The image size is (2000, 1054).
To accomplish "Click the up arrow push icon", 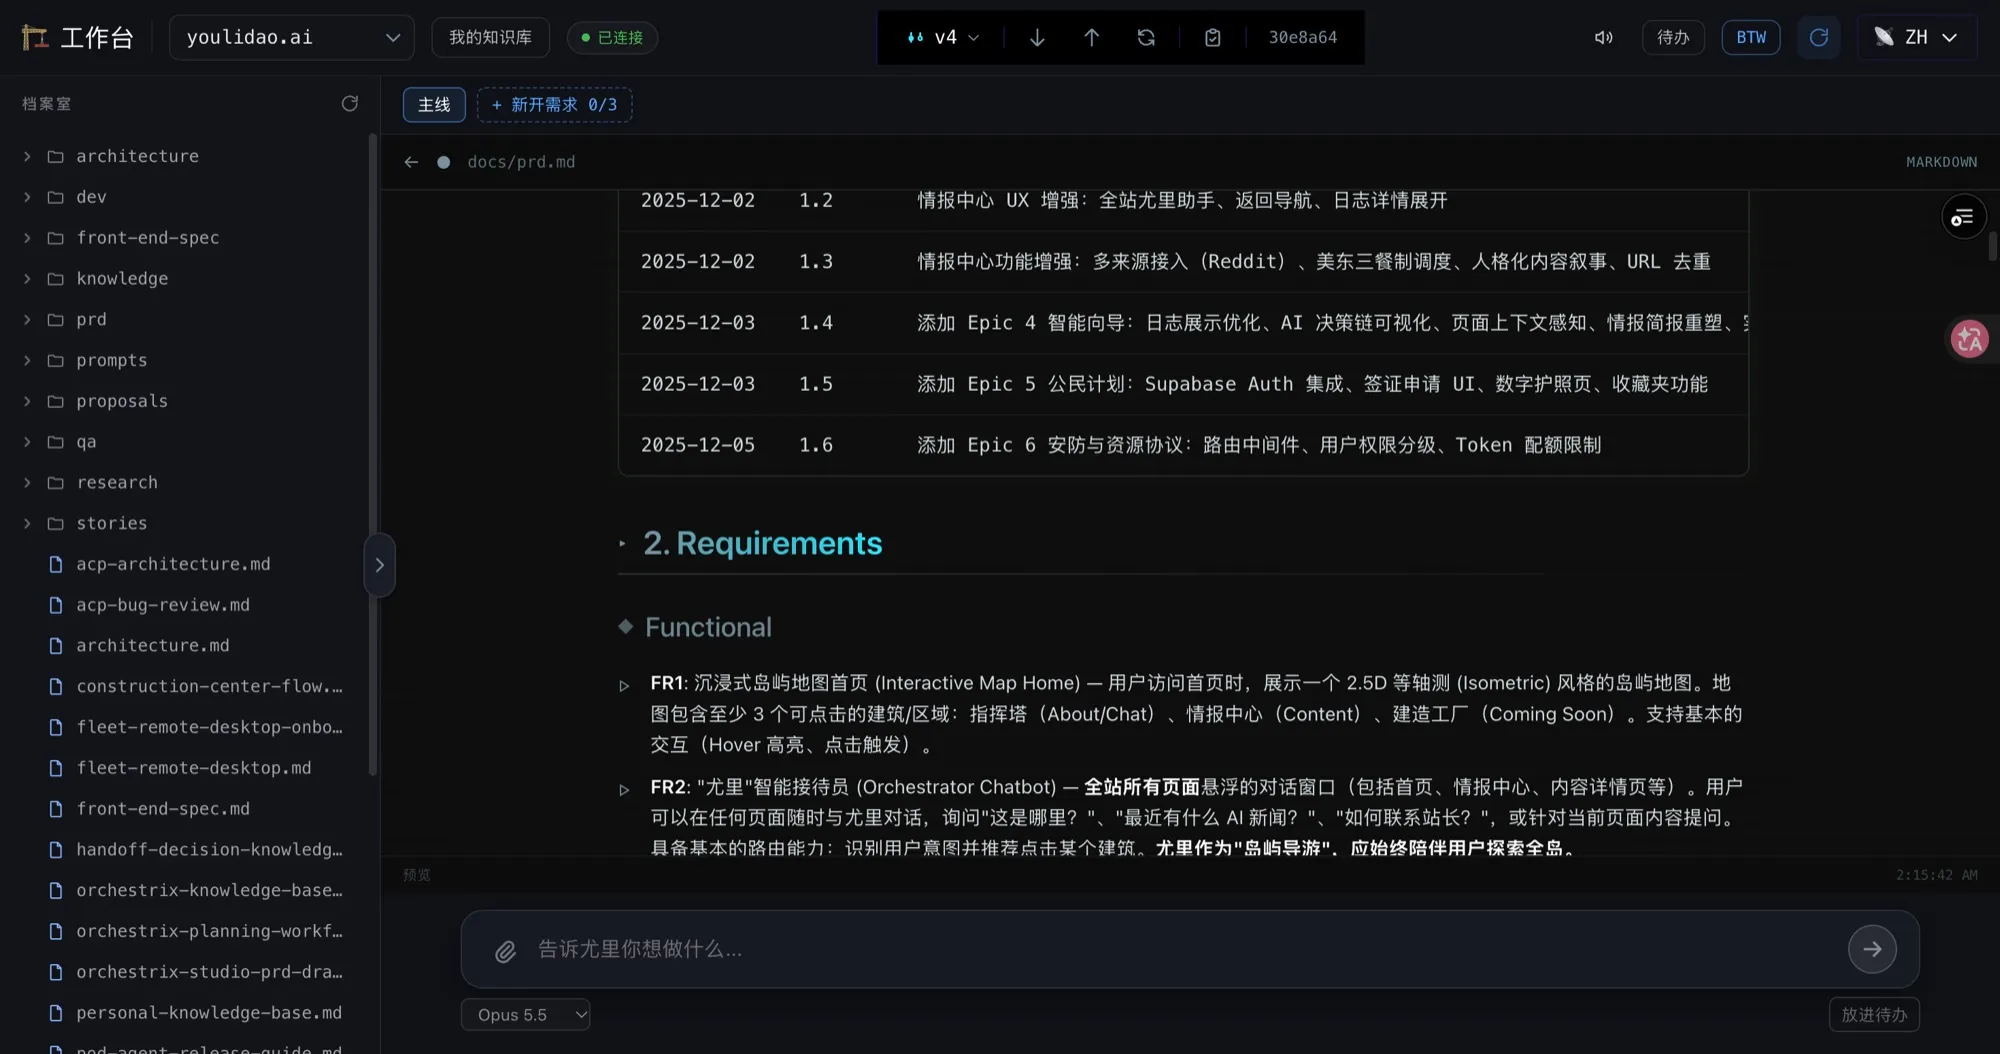I will click(x=1091, y=37).
